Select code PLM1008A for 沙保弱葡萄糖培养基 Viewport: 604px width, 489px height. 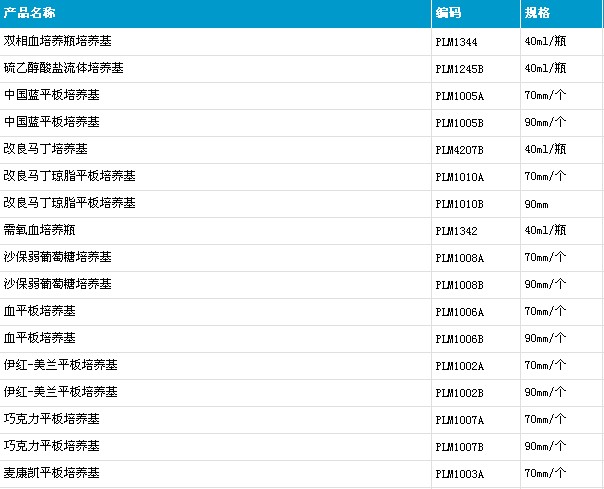(x=460, y=258)
